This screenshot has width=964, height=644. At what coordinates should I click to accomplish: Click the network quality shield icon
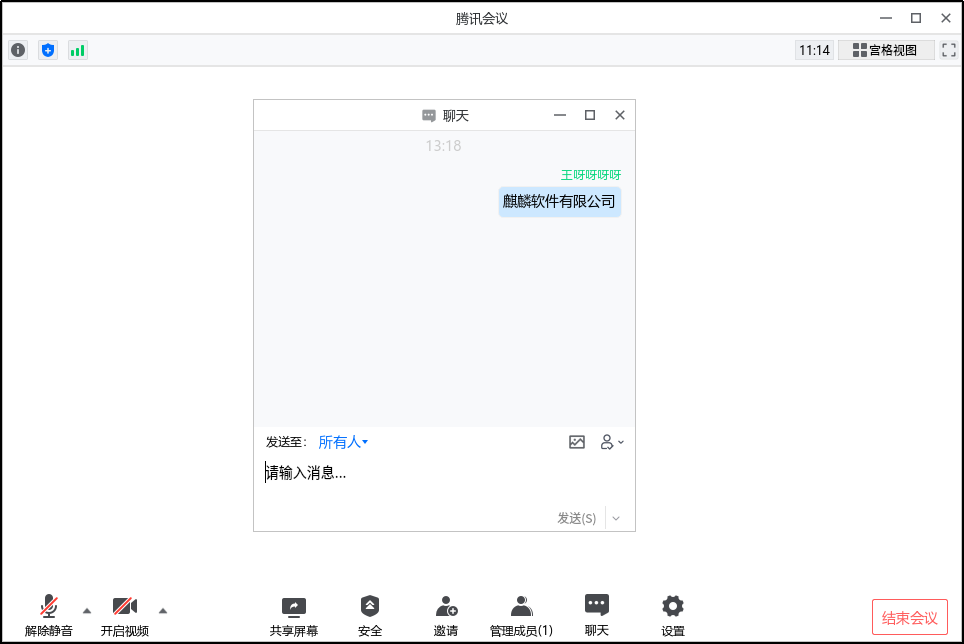(48, 49)
